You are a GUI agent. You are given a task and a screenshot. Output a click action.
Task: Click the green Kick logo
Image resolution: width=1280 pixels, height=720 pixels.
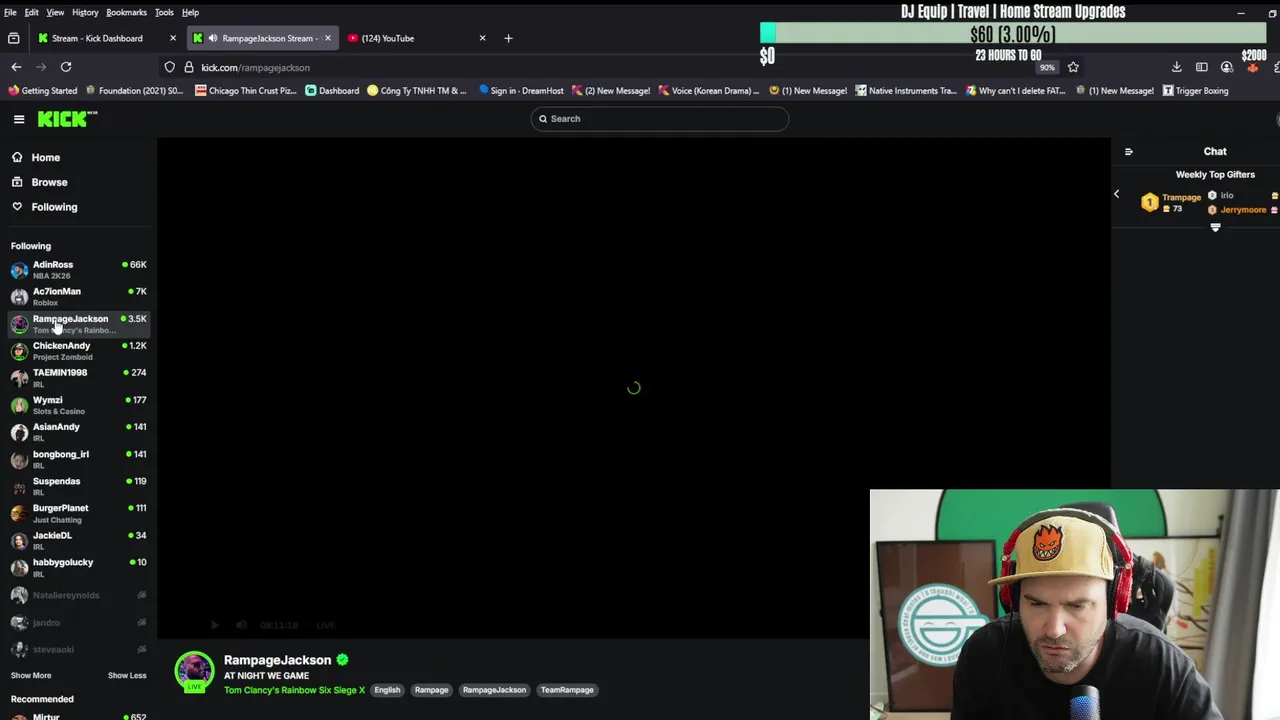click(67, 119)
